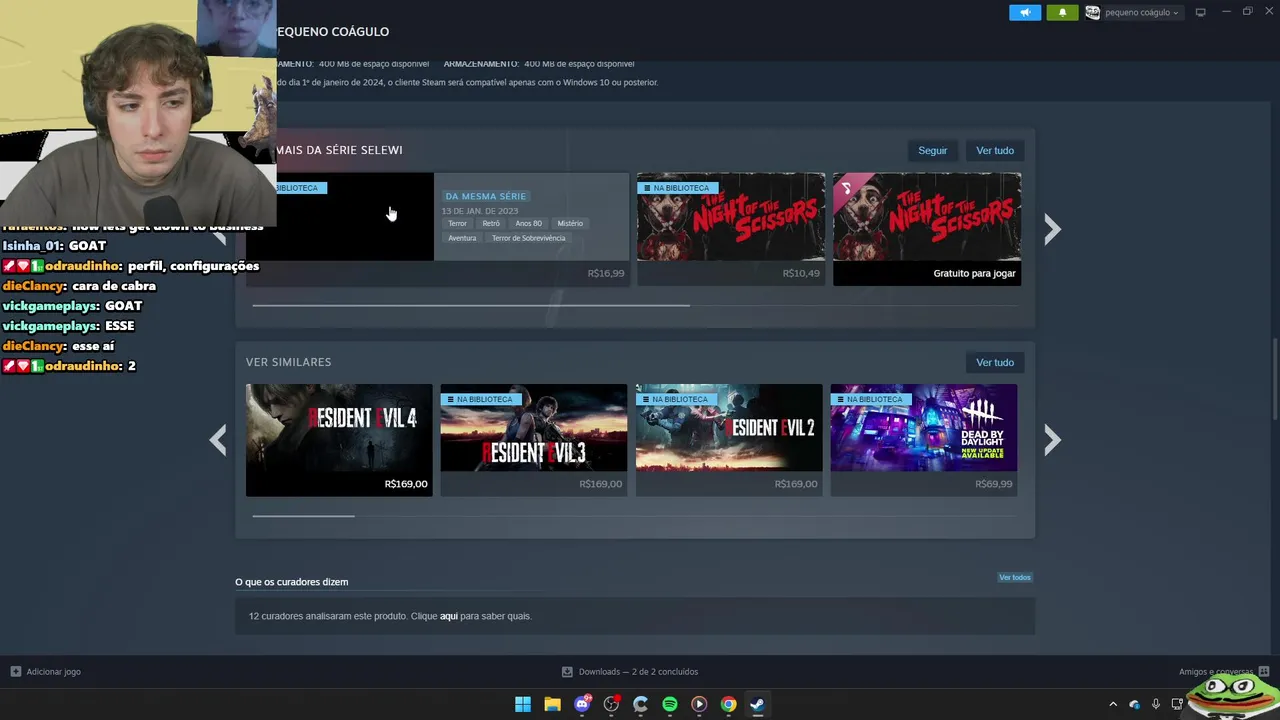Click the Anos 80 tag
This screenshot has width=1280, height=720.
[x=529, y=223]
